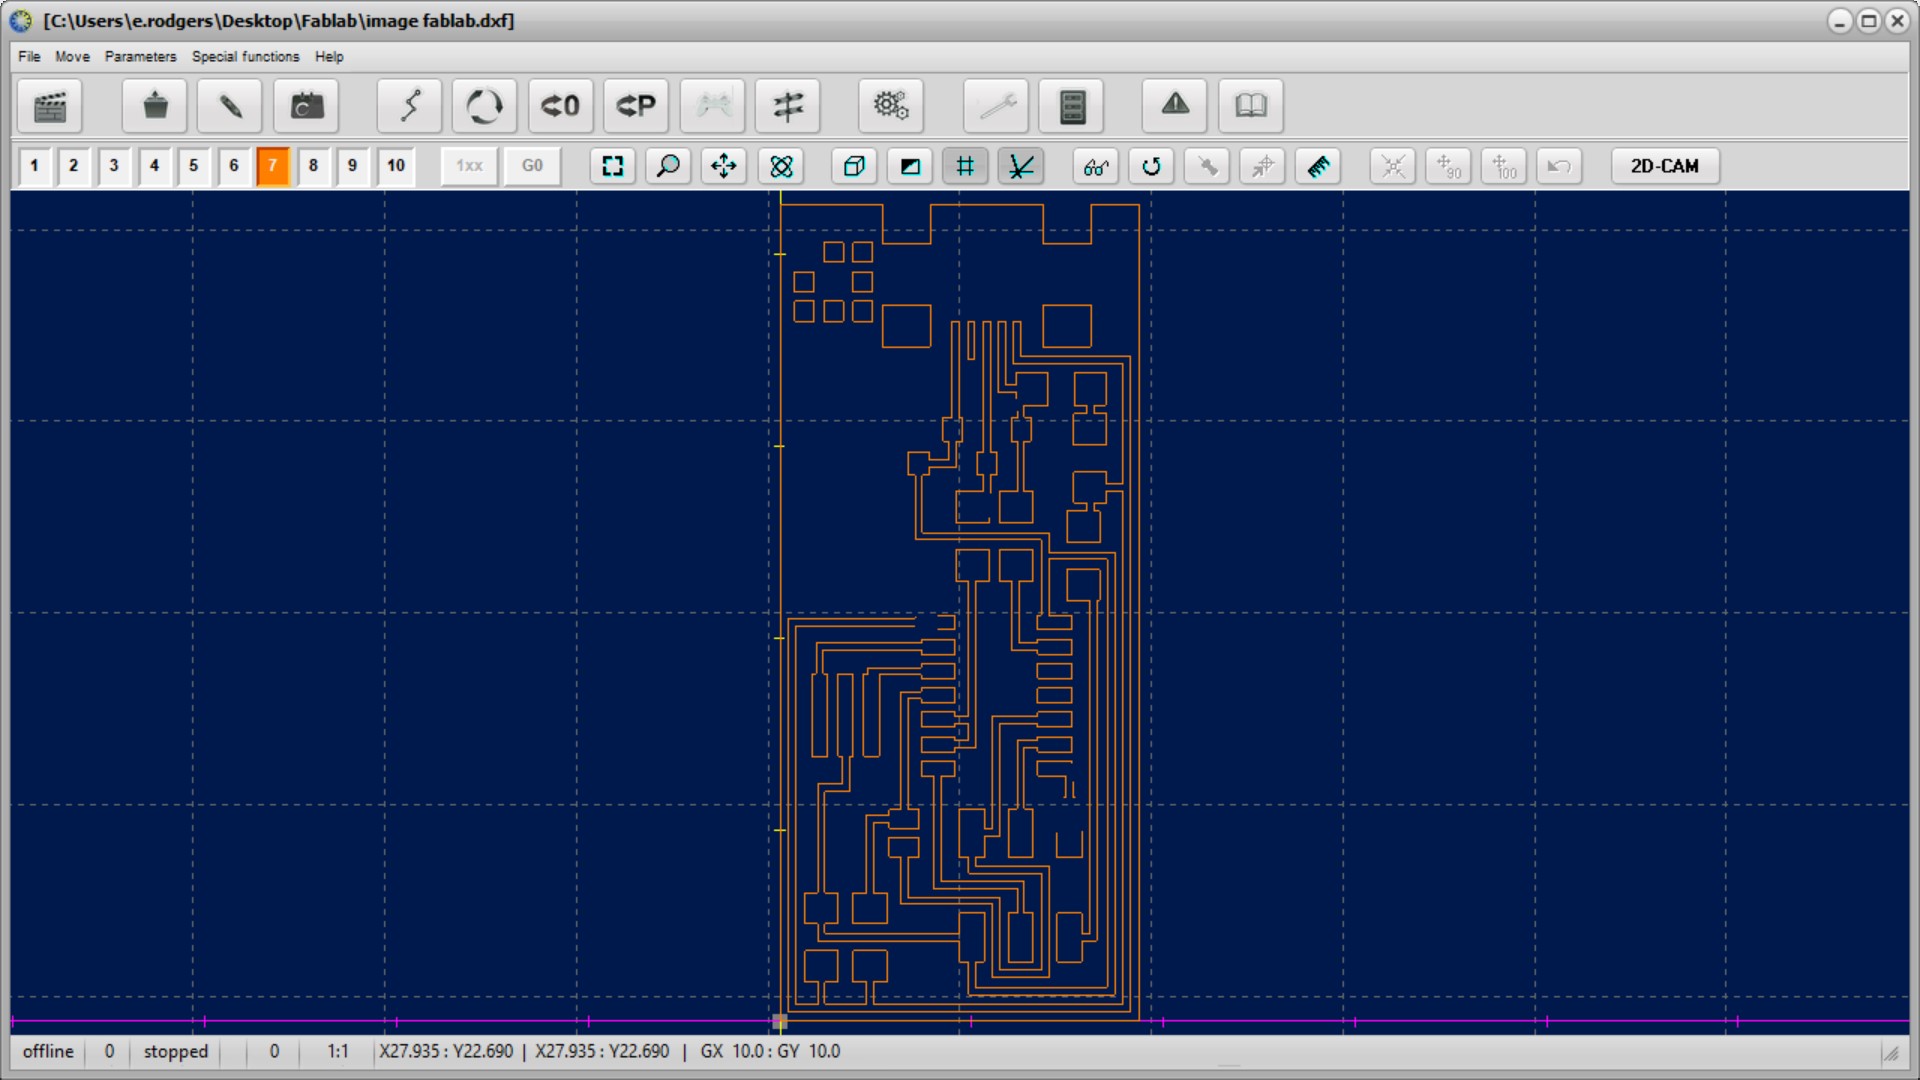Click the go-to-park-position 'P' arrow icon
The height and width of the screenshot is (1080, 1920).
pos(636,106)
